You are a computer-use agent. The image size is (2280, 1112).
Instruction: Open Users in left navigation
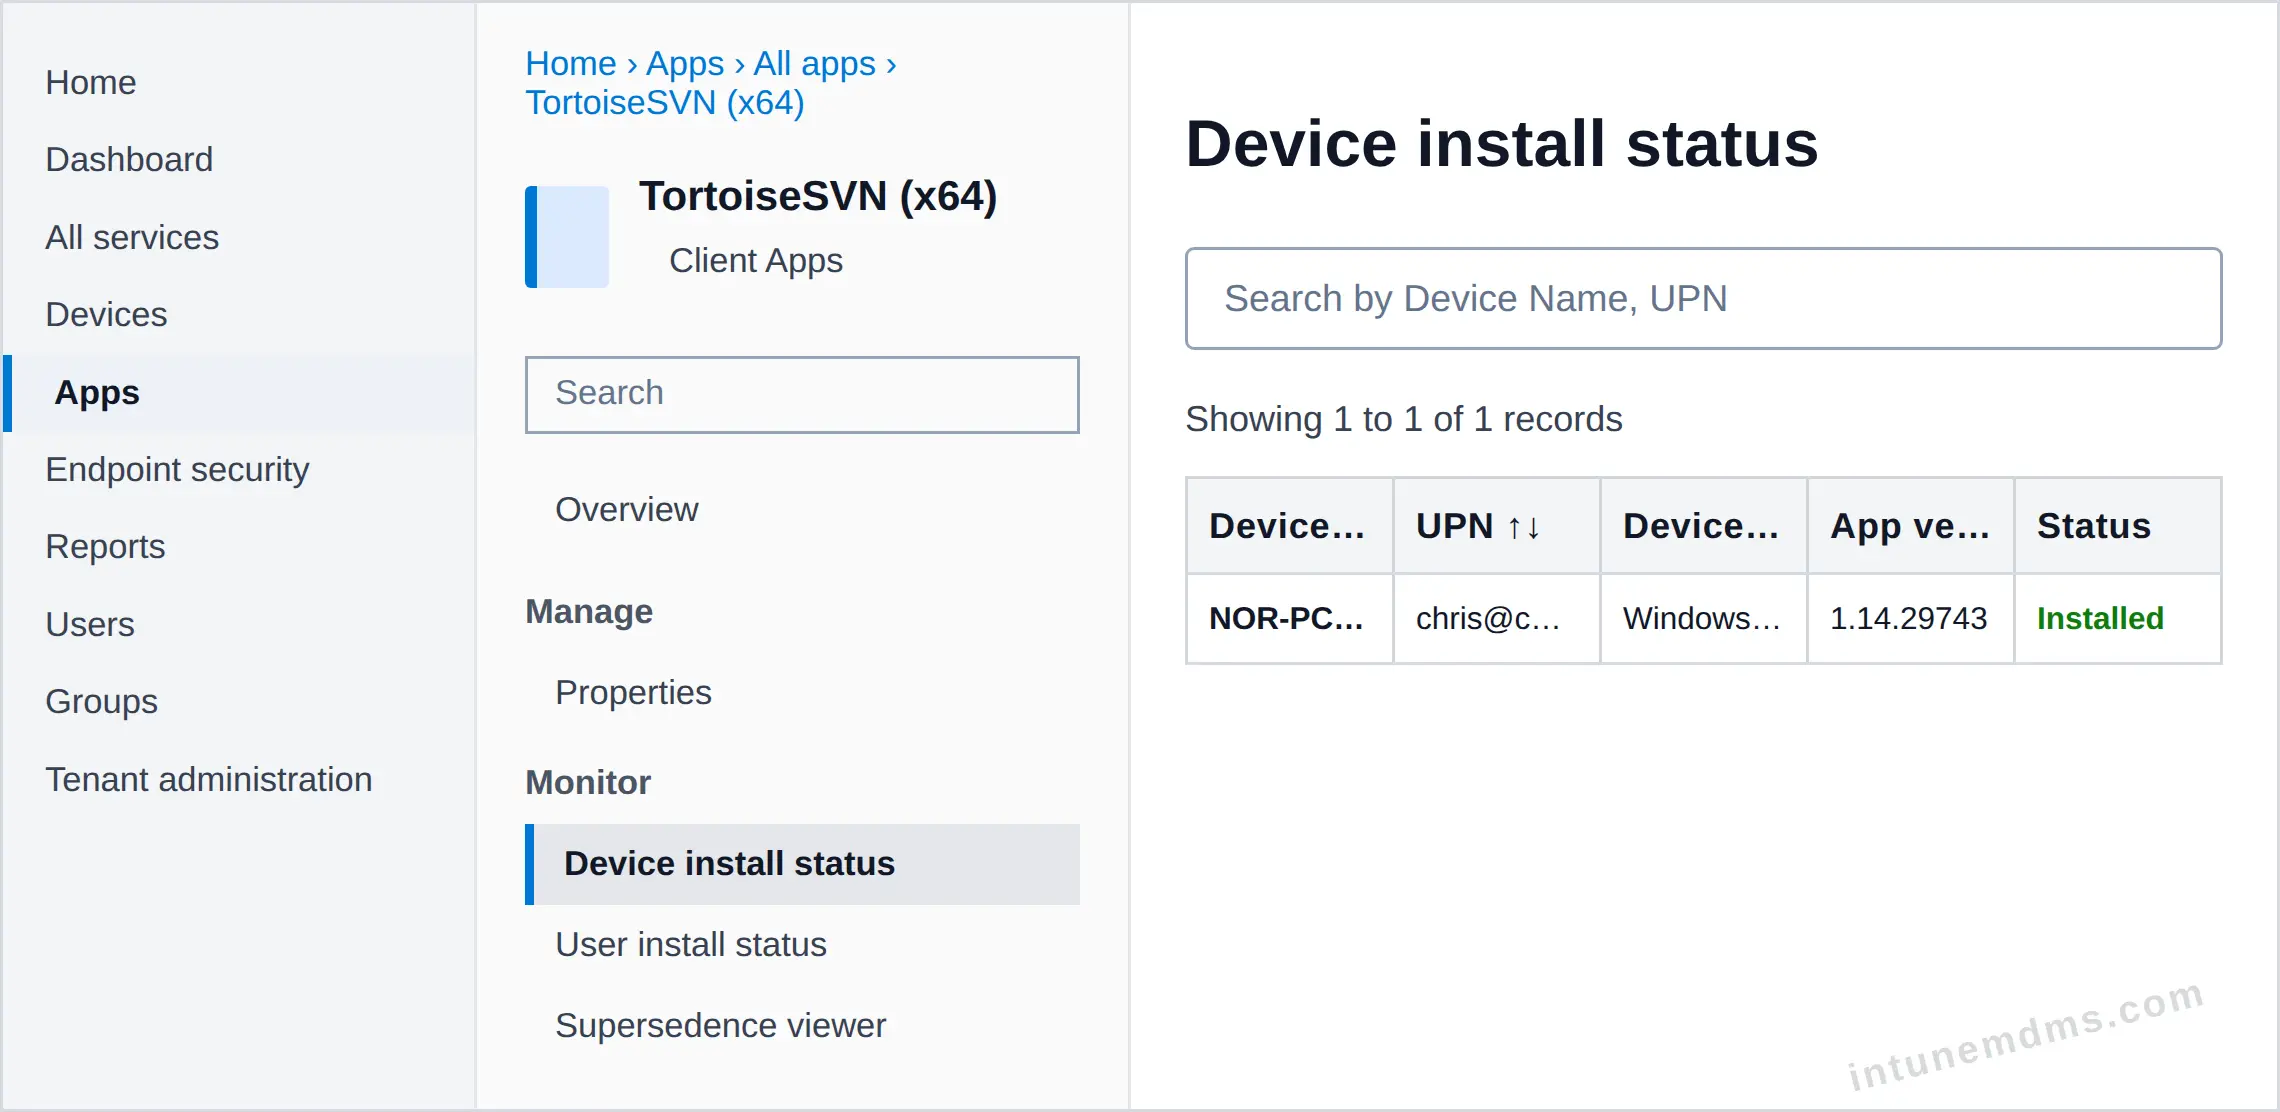pyautogui.click(x=90, y=624)
